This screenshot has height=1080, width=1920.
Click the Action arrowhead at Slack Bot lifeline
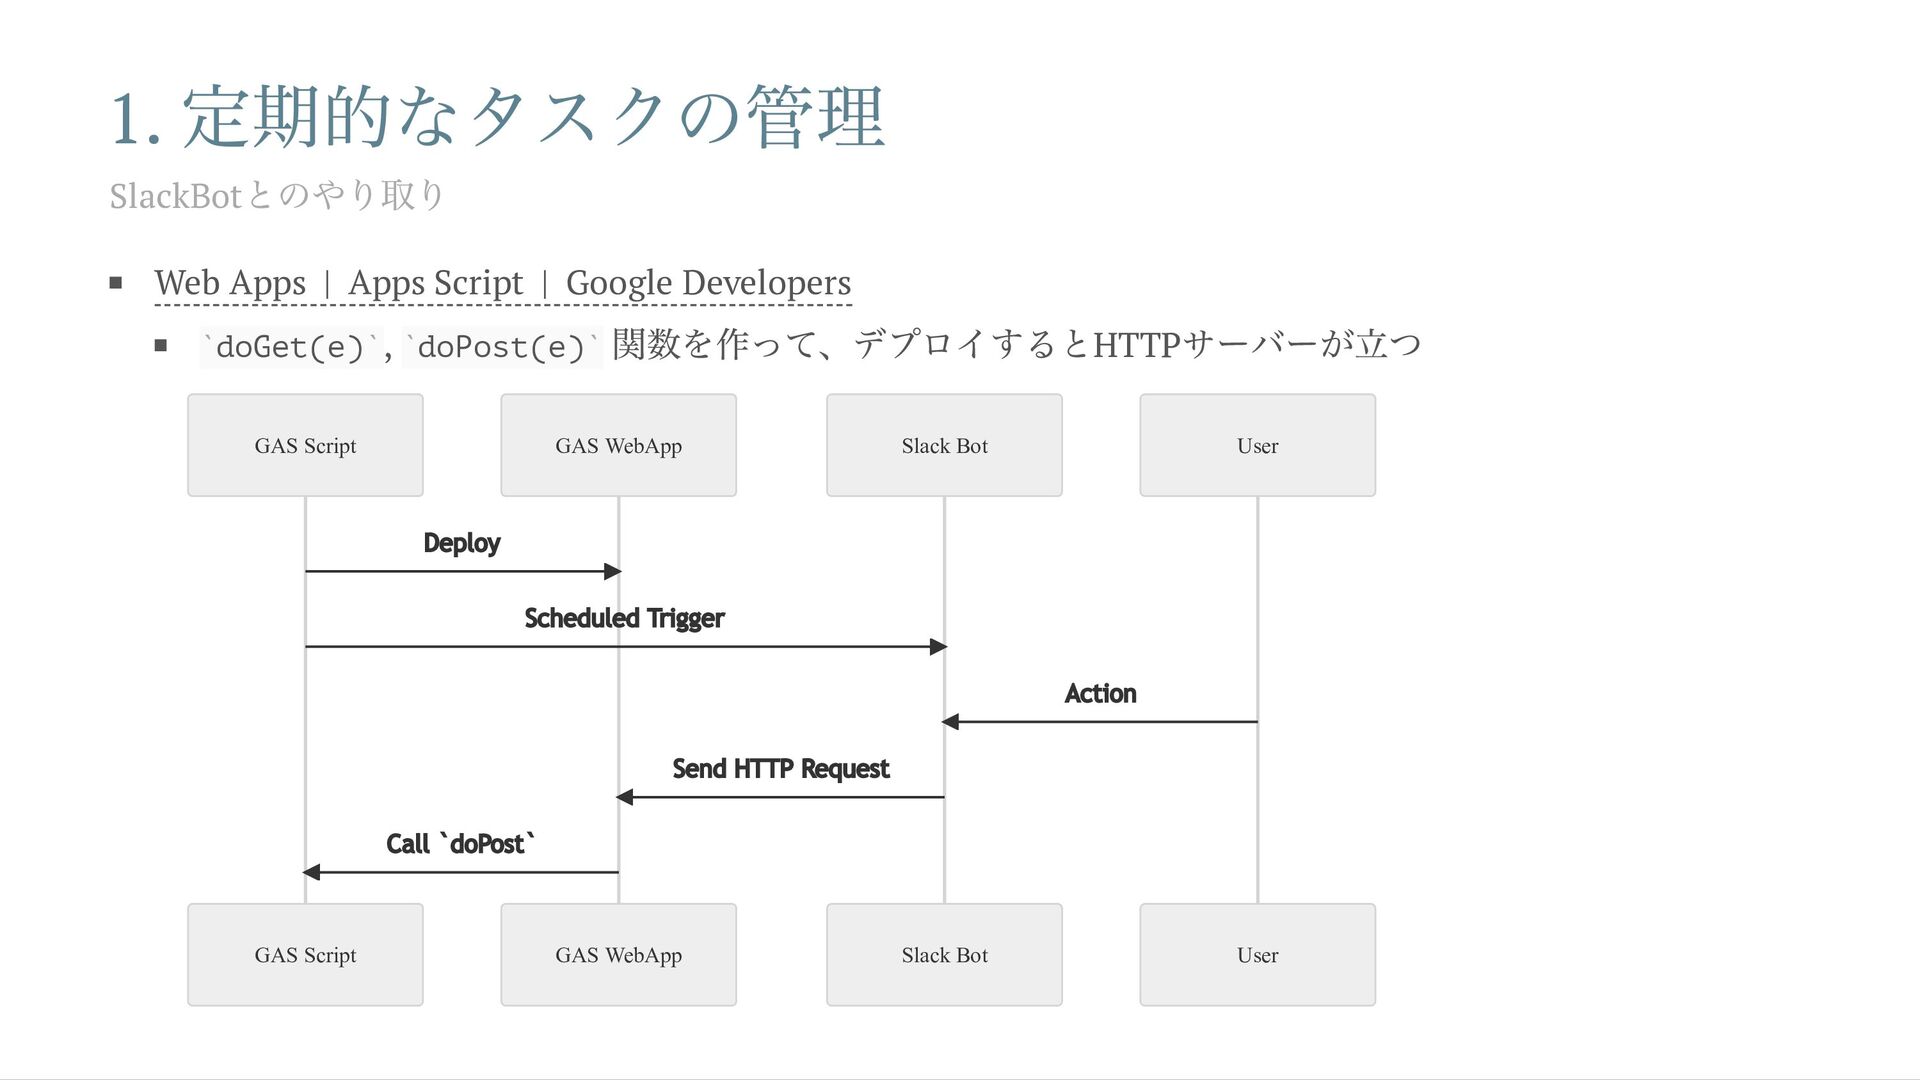(951, 722)
